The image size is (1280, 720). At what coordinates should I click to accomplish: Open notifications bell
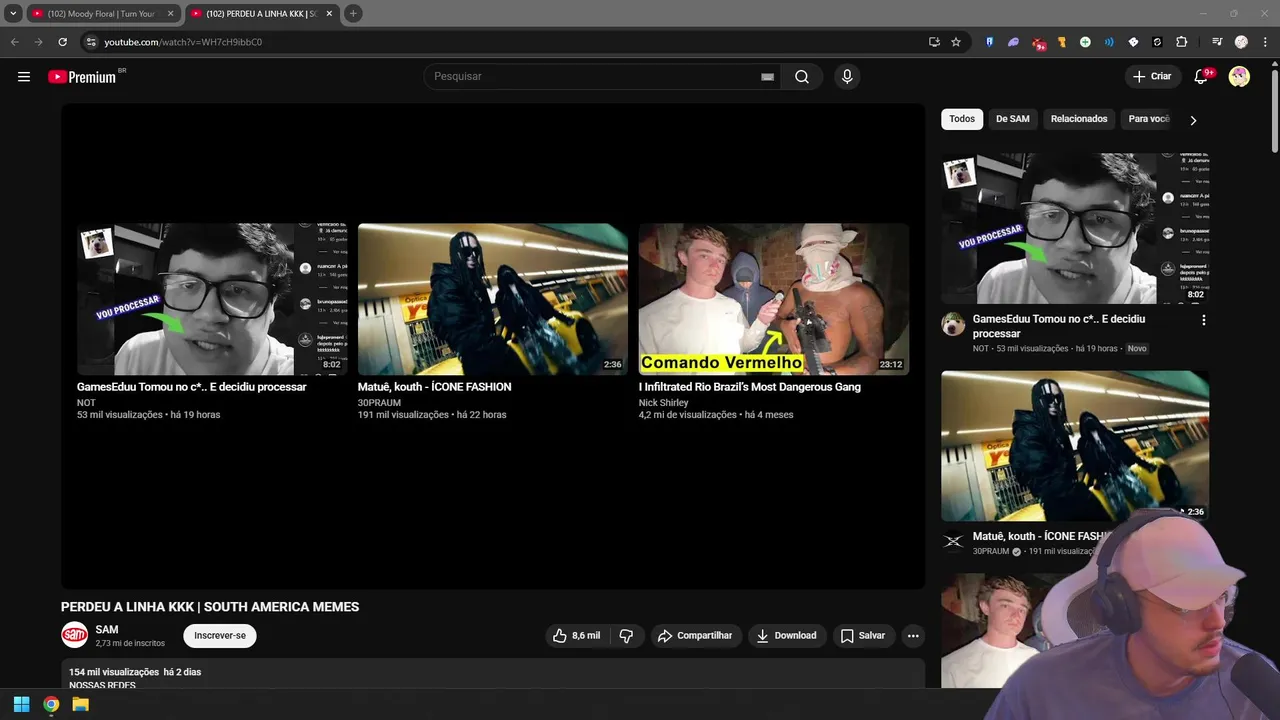[1202, 77]
